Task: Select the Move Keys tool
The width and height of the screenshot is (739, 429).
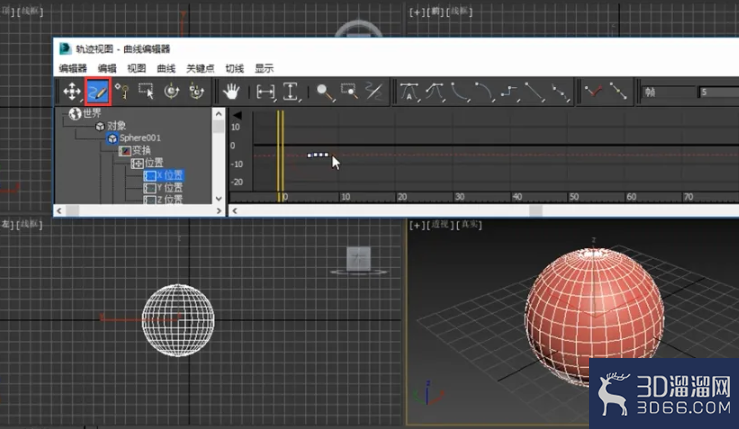Action: click(x=72, y=91)
